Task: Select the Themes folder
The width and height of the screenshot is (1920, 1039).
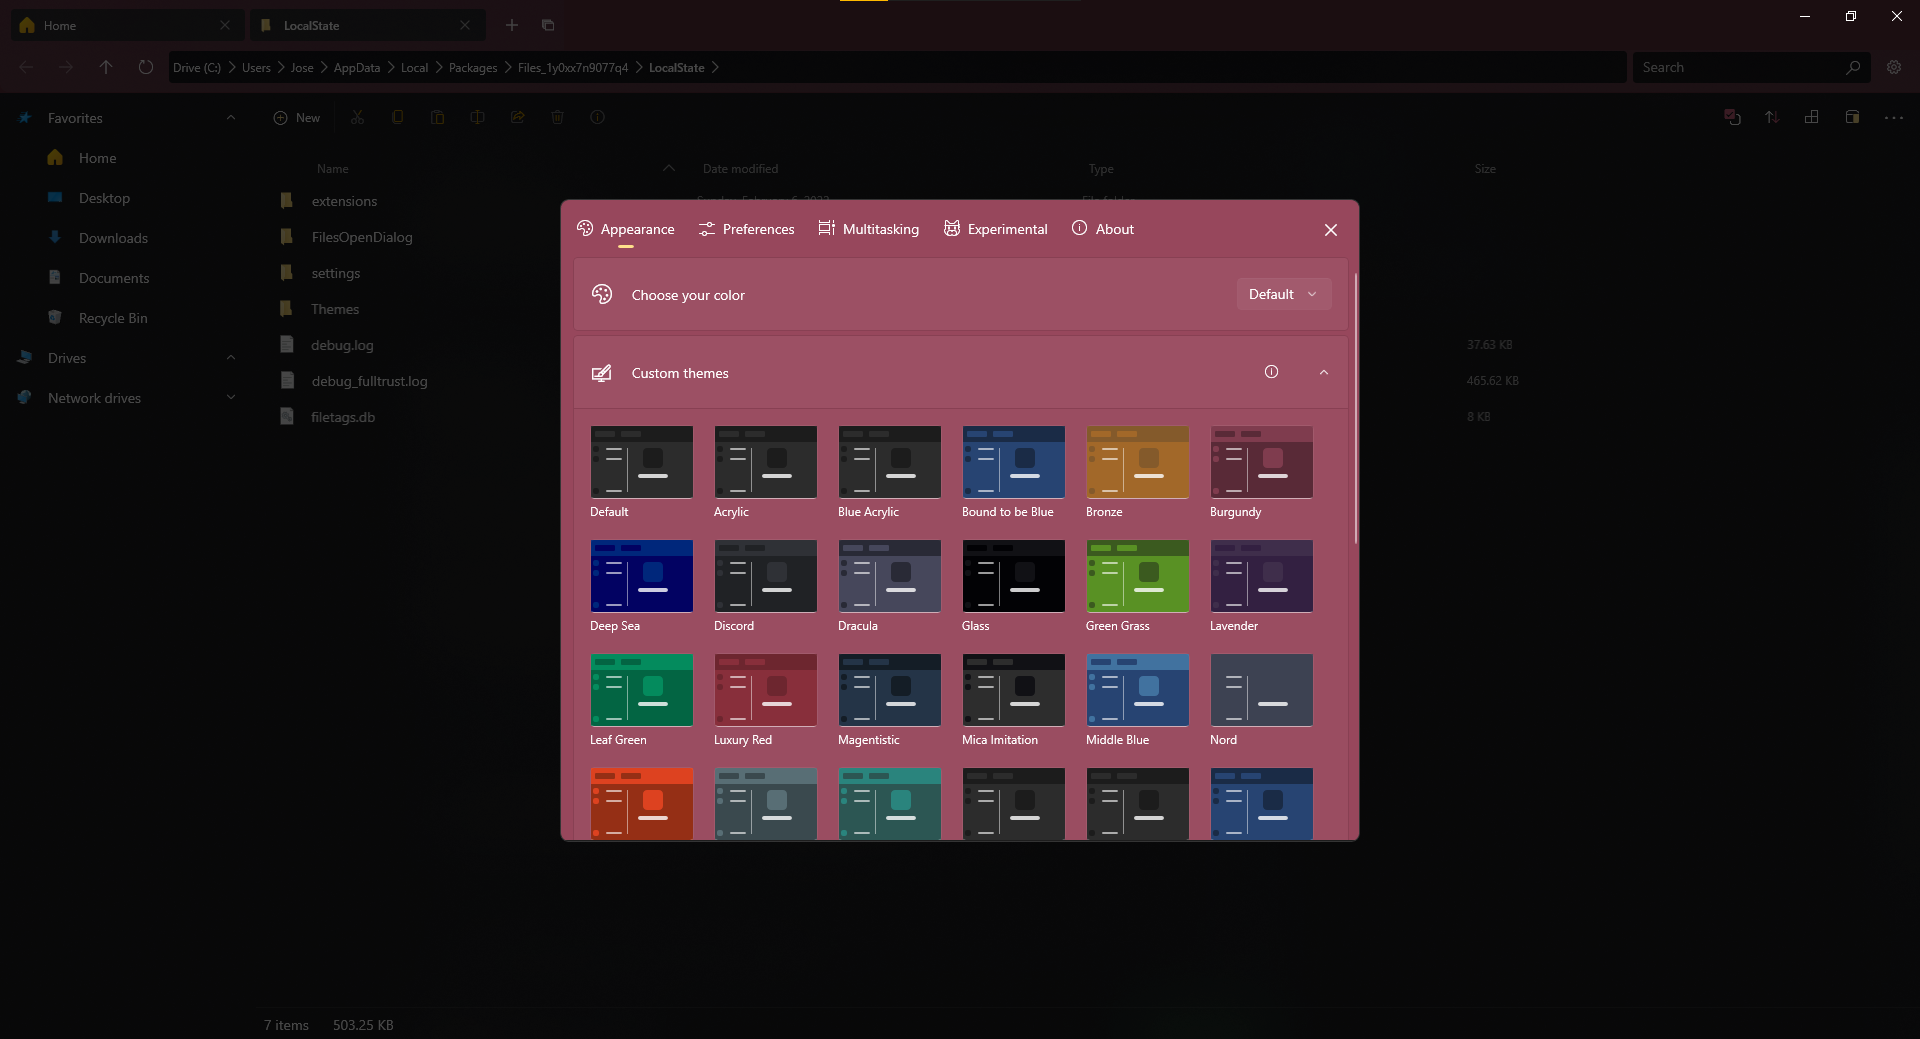Action: click(x=335, y=309)
